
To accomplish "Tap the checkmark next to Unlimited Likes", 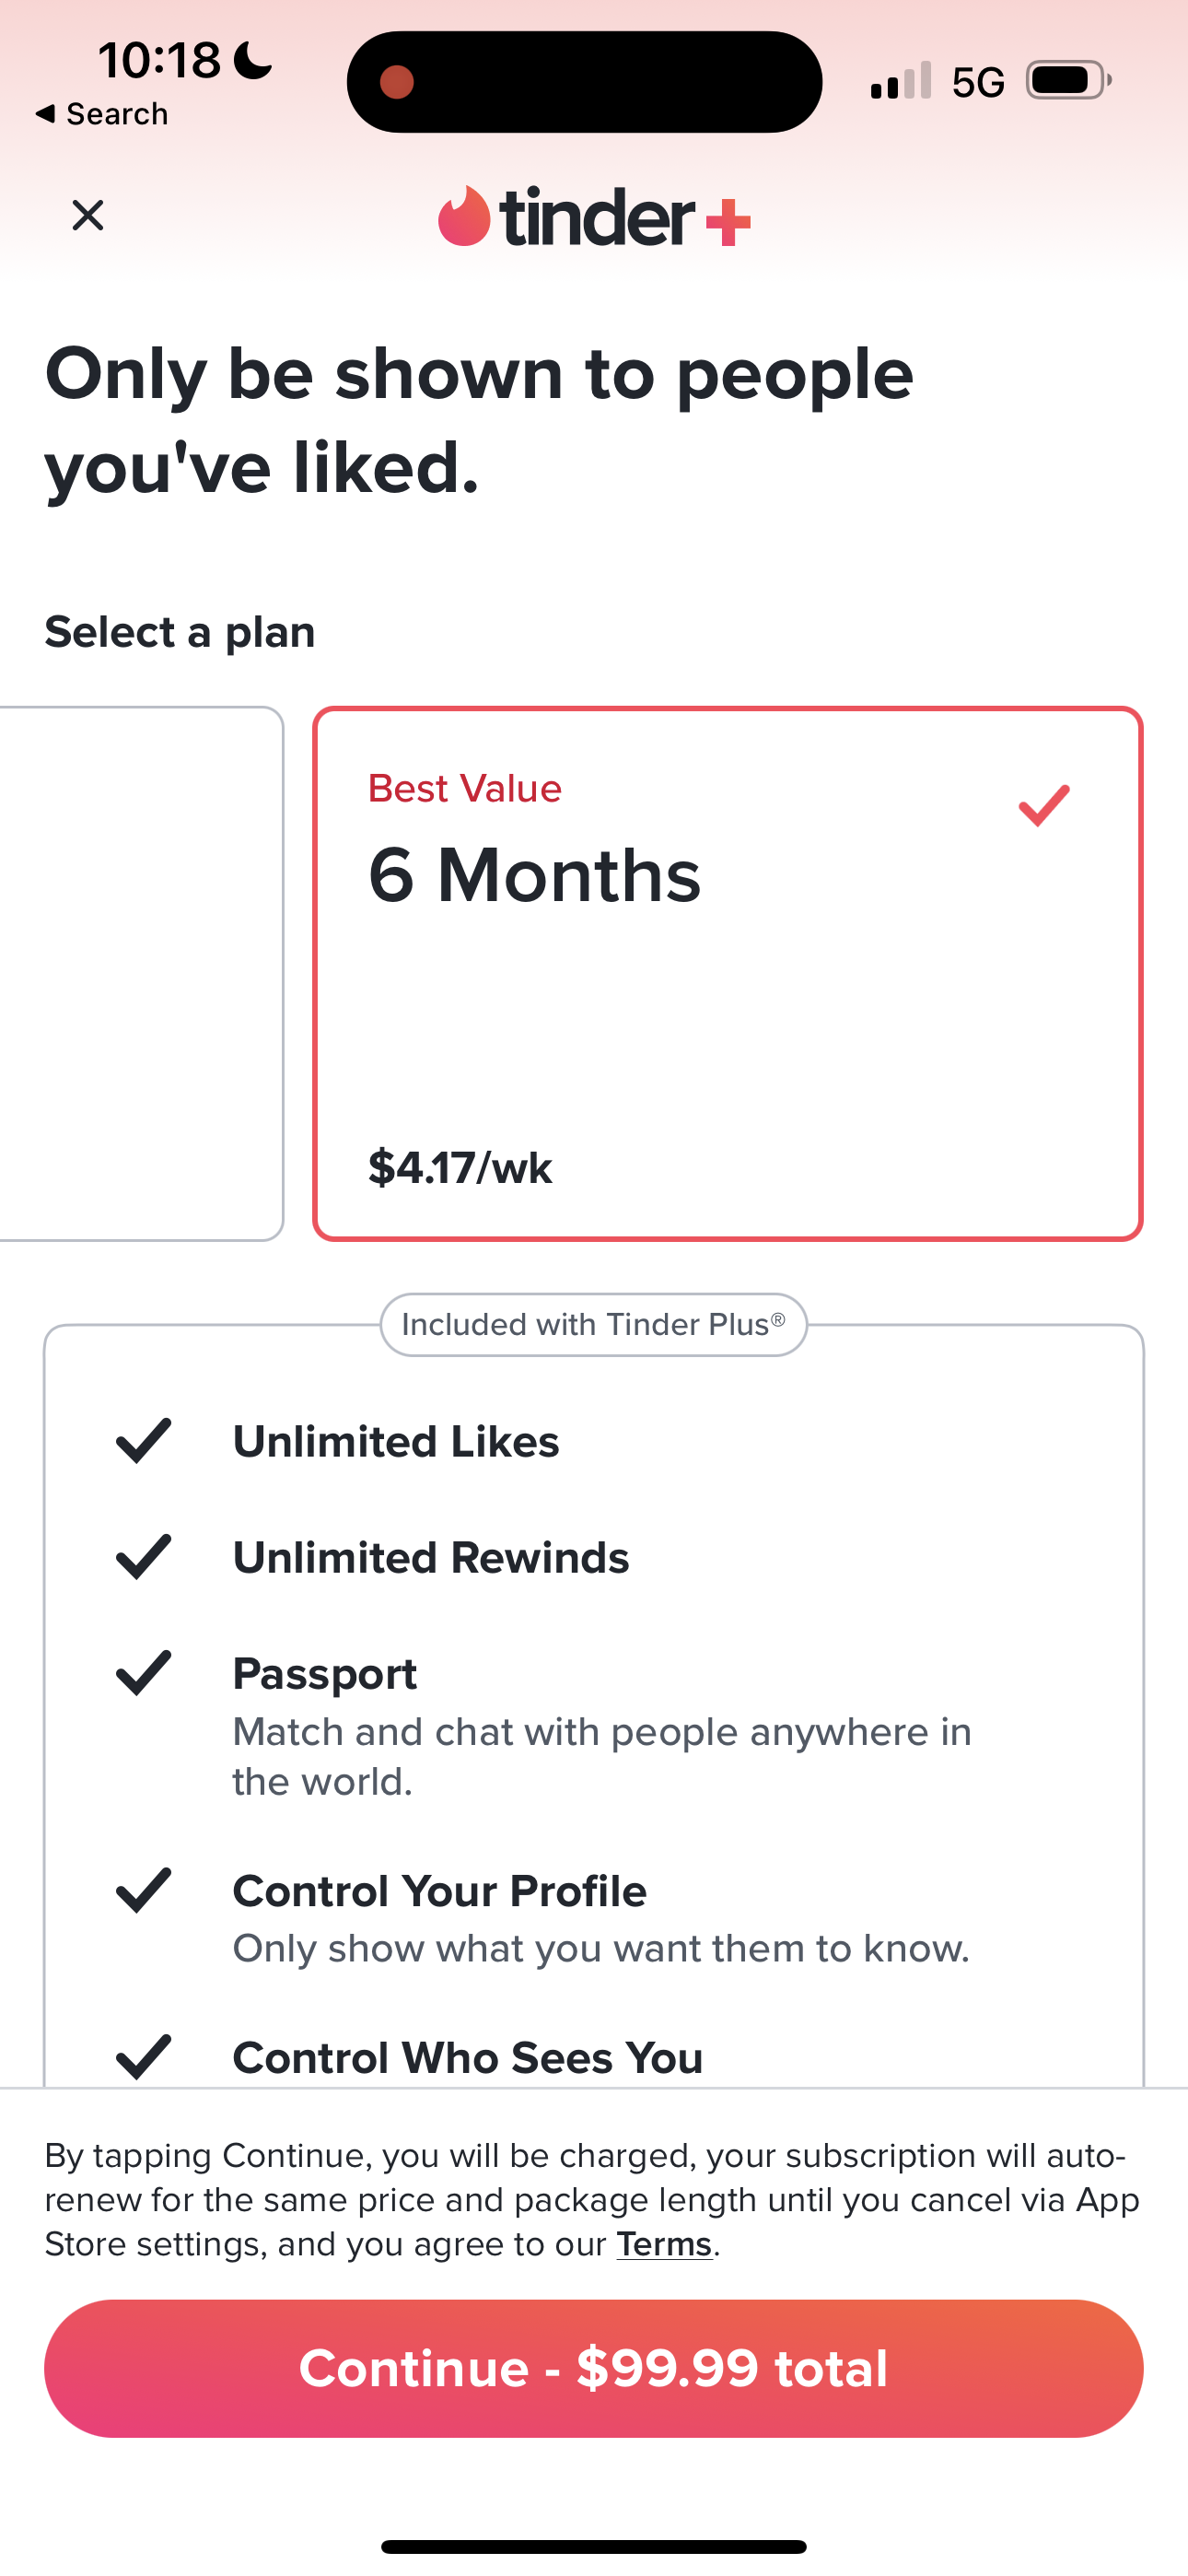I will [144, 1441].
